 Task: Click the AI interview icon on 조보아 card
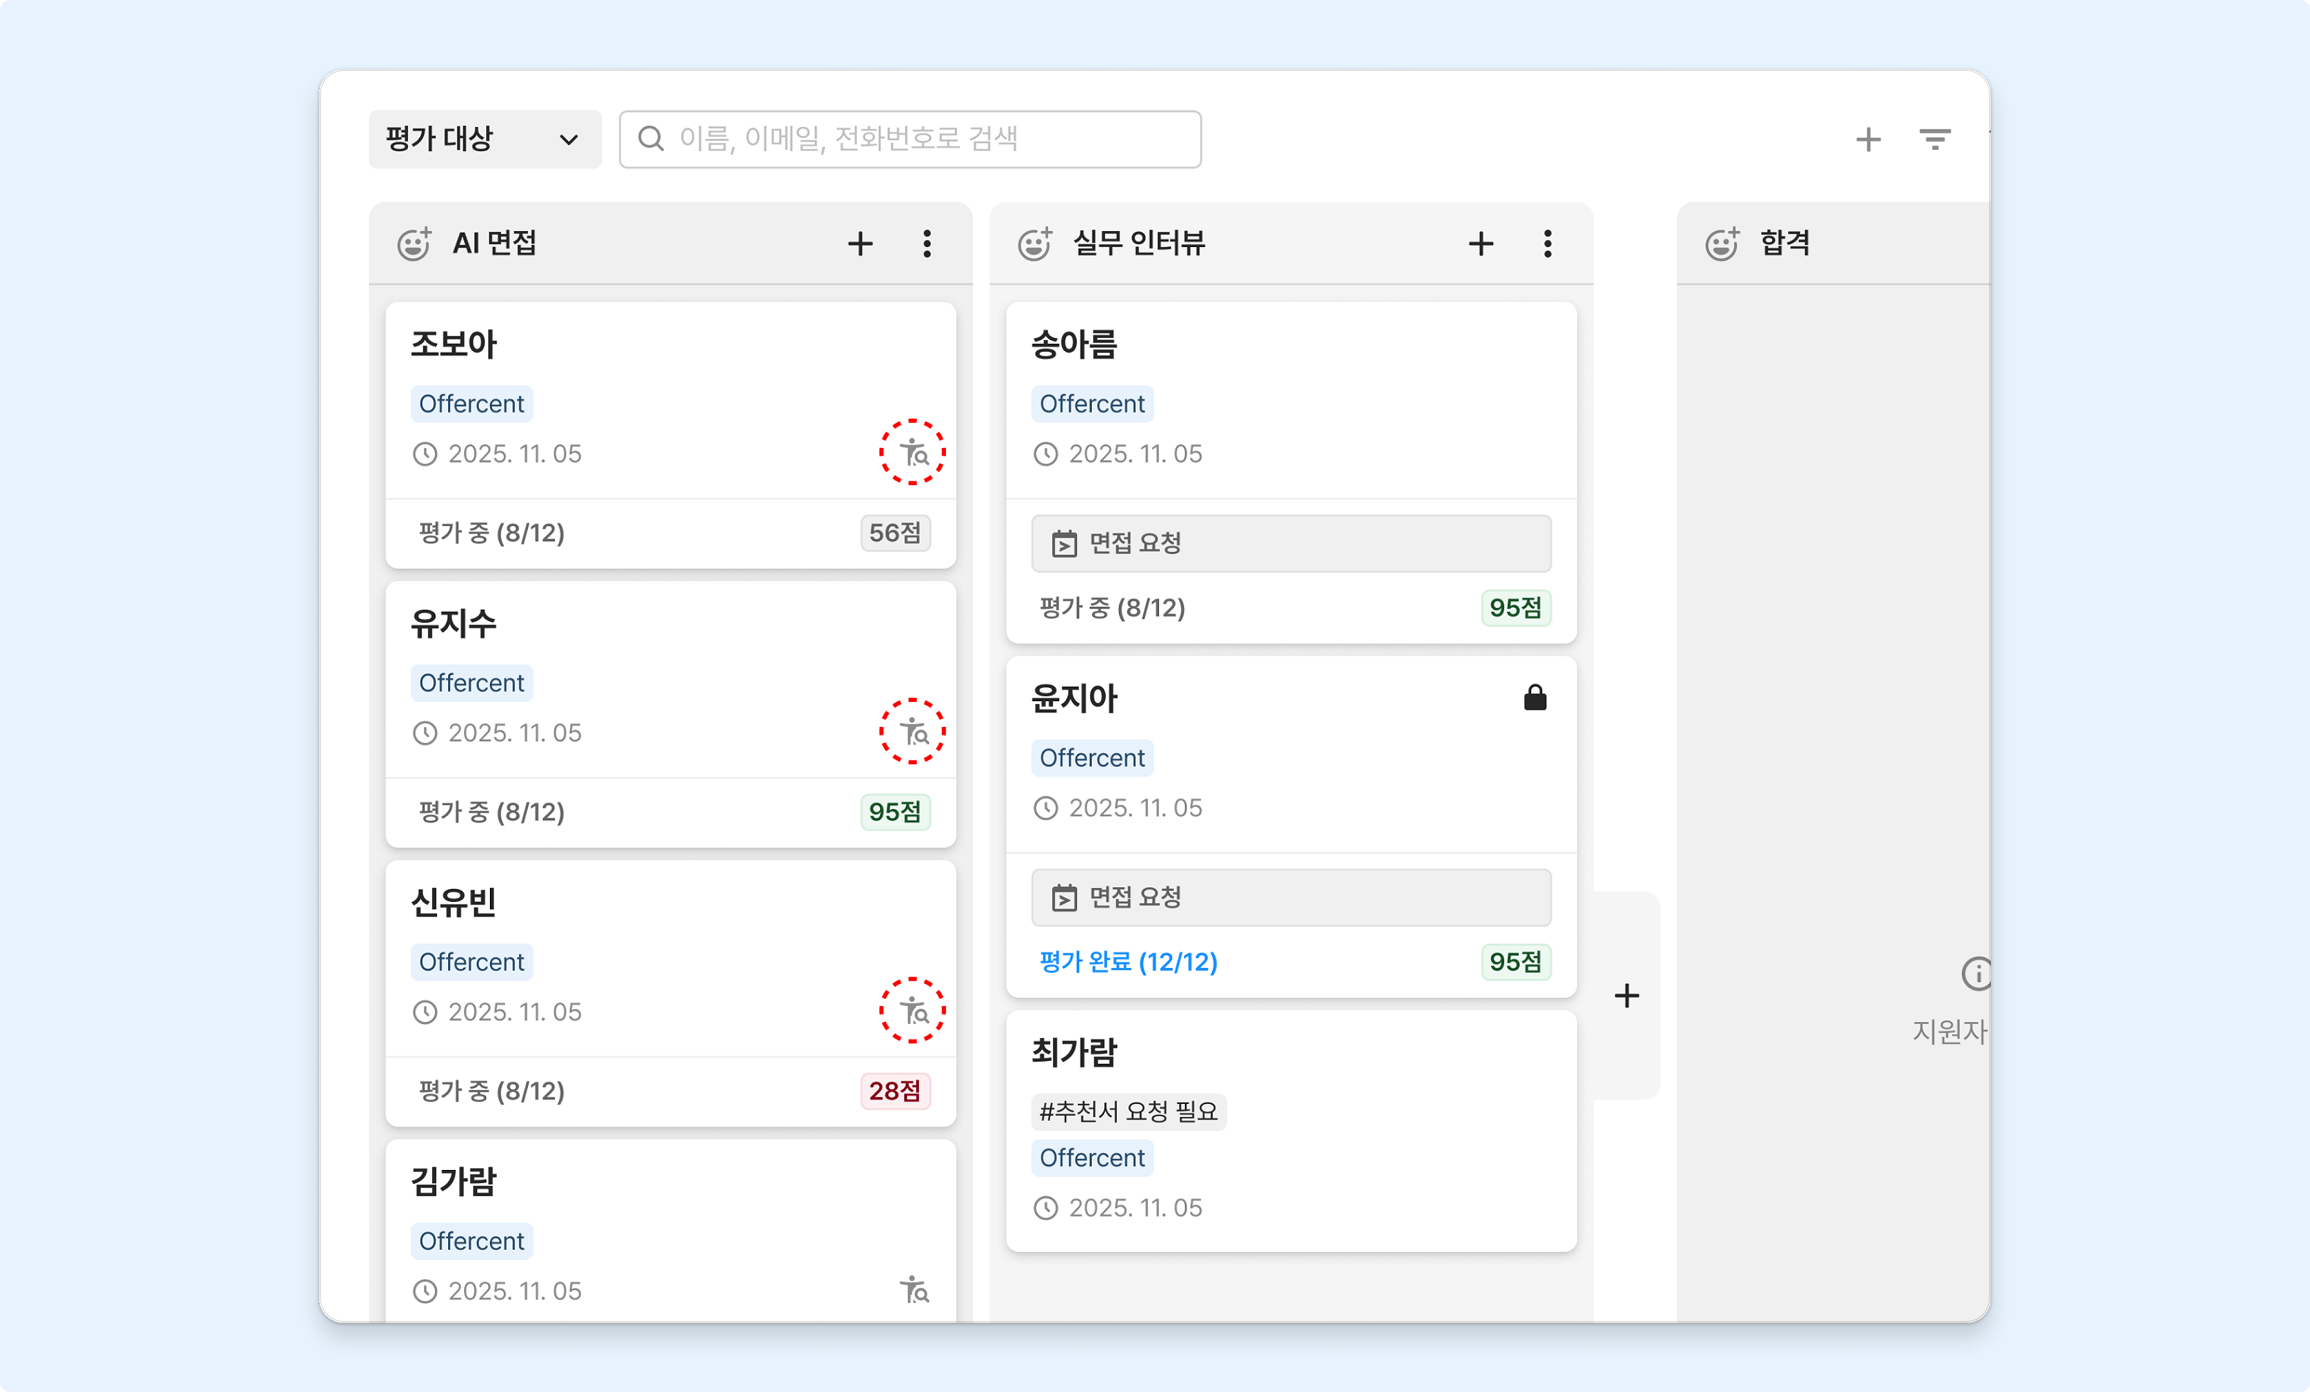(913, 453)
